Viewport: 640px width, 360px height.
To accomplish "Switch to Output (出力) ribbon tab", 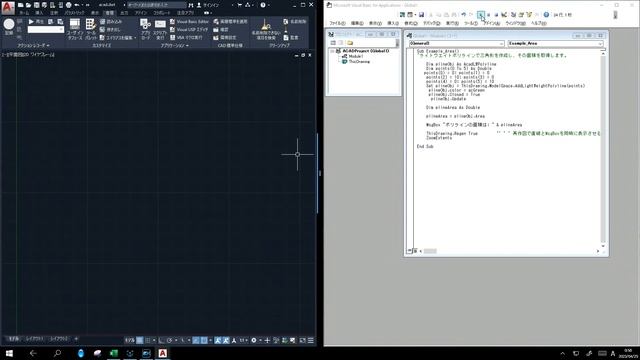I will (124, 13).
